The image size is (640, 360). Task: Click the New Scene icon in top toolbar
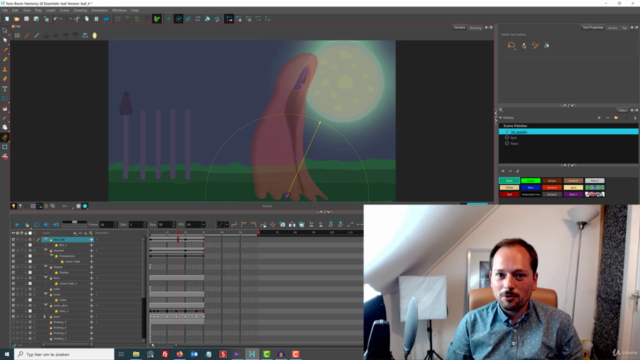[7, 19]
